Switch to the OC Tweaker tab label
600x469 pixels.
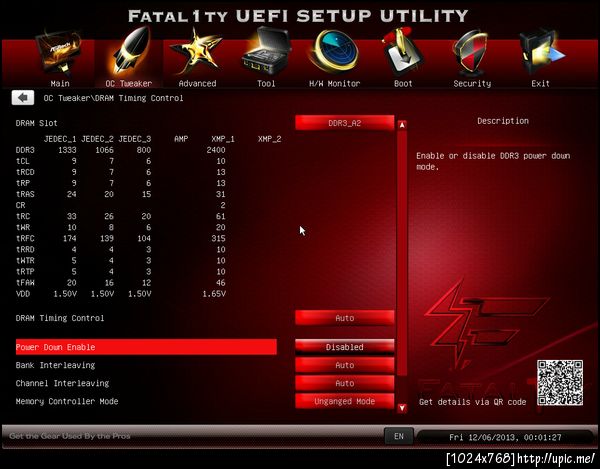(x=129, y=83)
